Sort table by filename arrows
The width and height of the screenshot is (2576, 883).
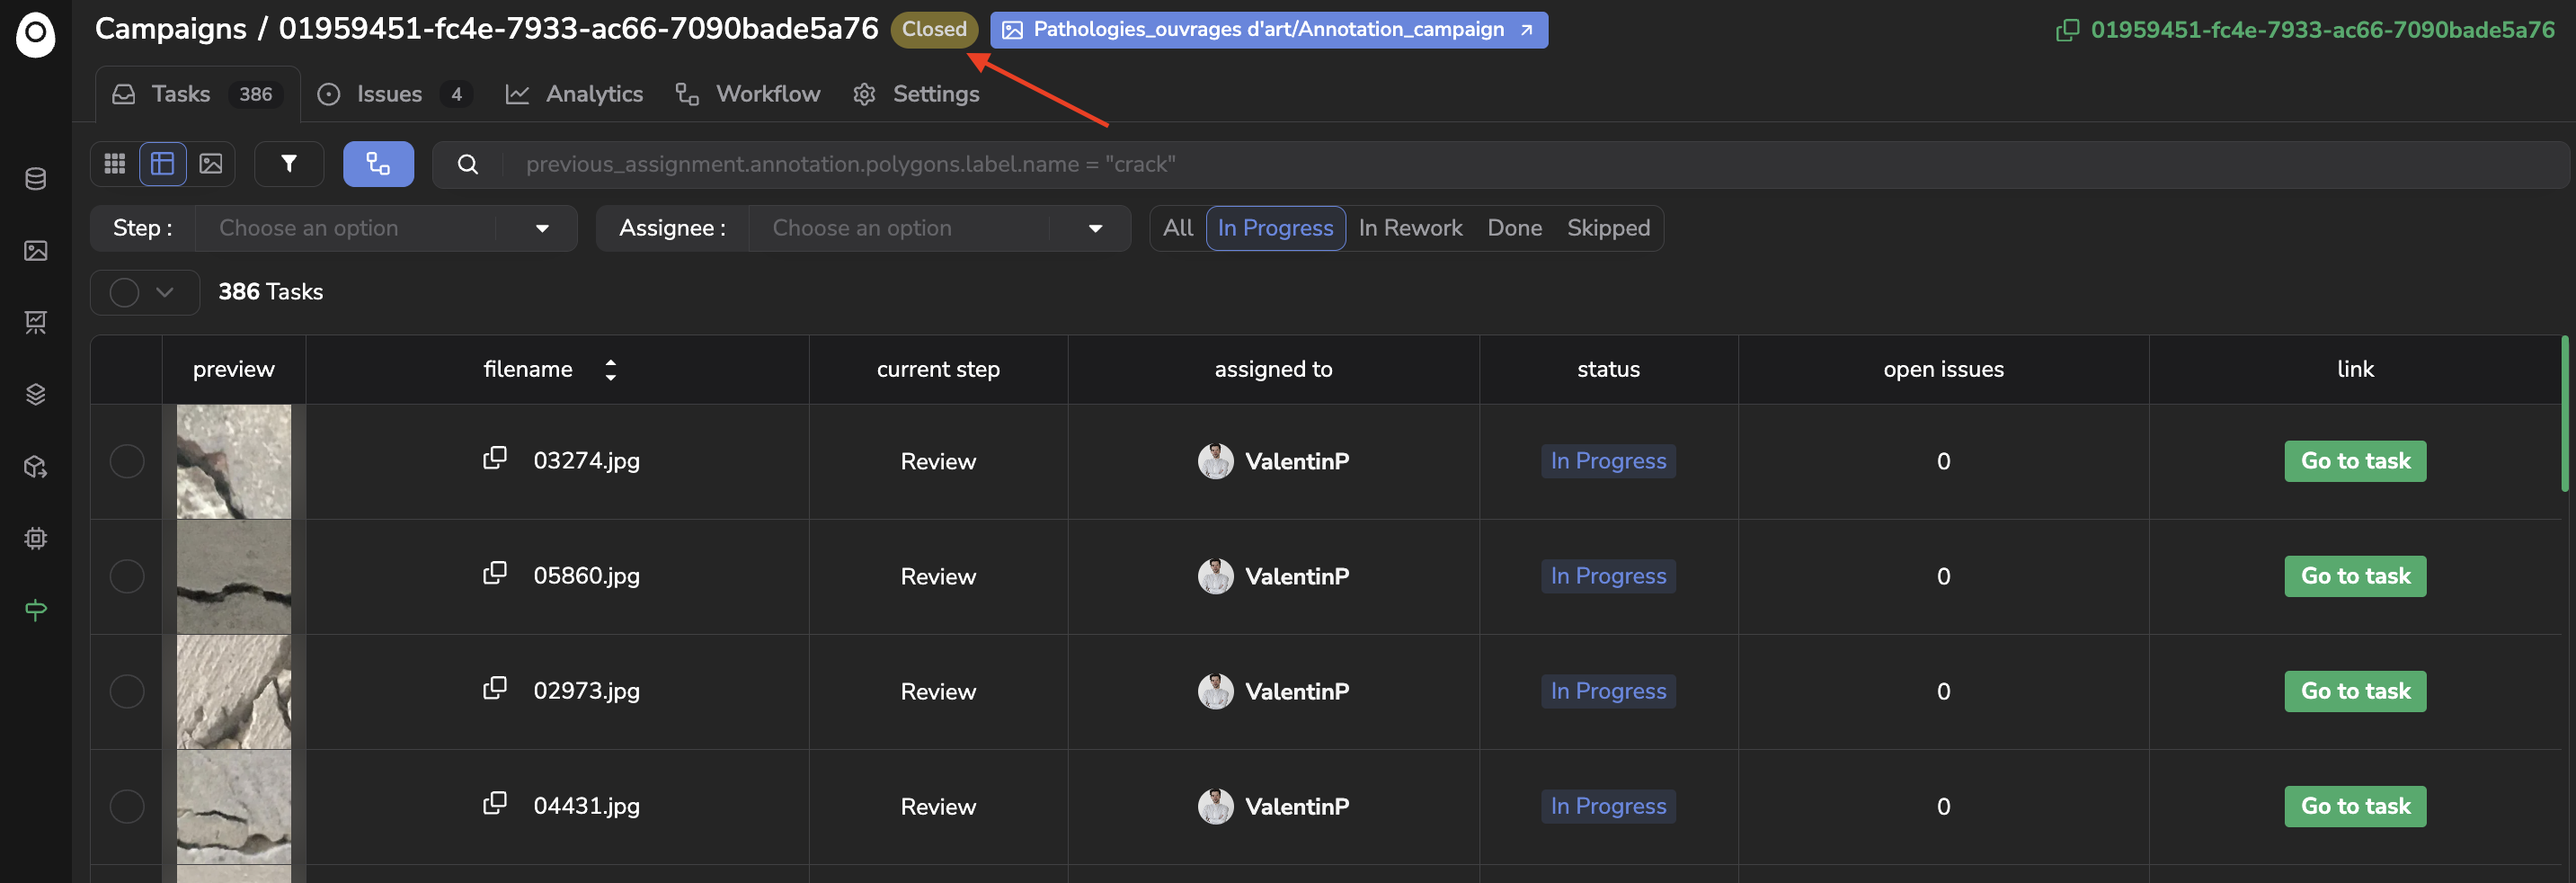[611, 370]
